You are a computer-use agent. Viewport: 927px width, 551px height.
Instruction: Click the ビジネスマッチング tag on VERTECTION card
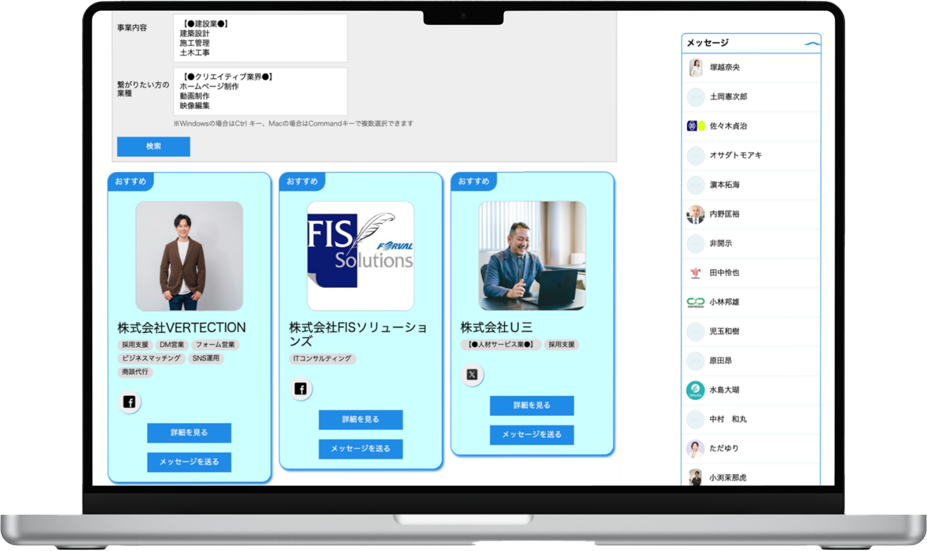click(x=150, y=358)
